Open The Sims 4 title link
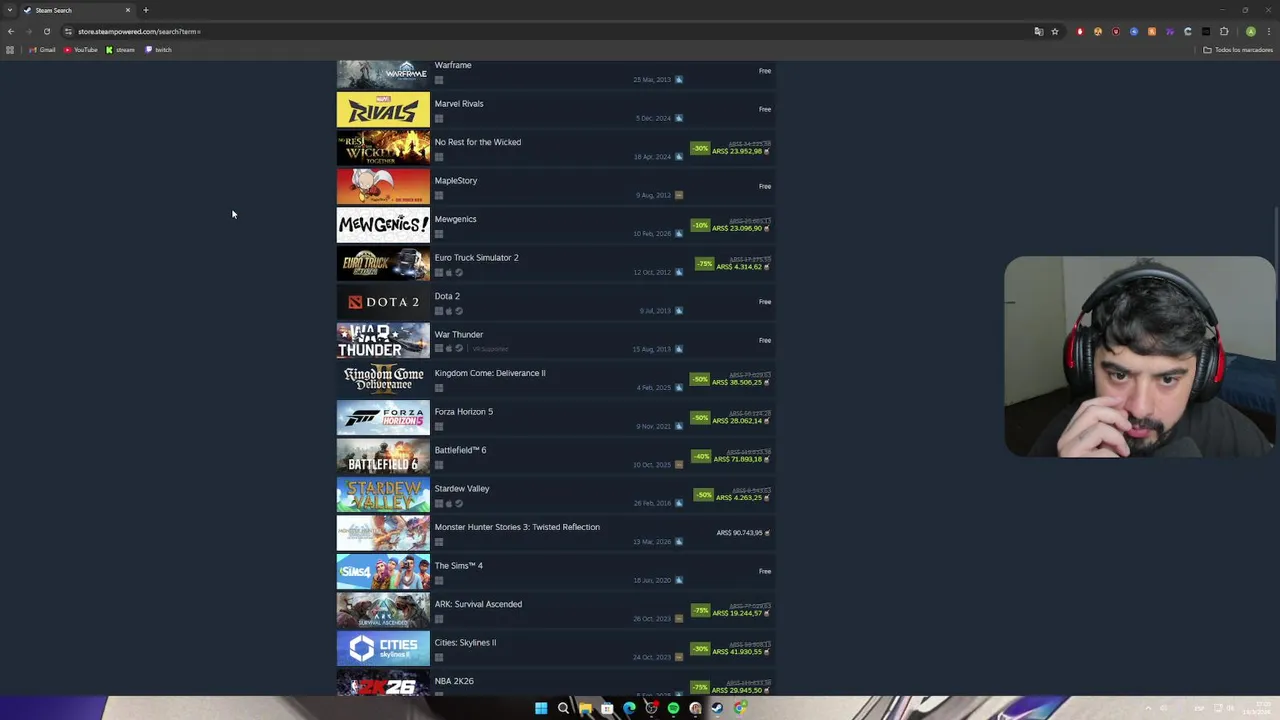Screen dimensions: 1280x720 [x=458, y=566]
